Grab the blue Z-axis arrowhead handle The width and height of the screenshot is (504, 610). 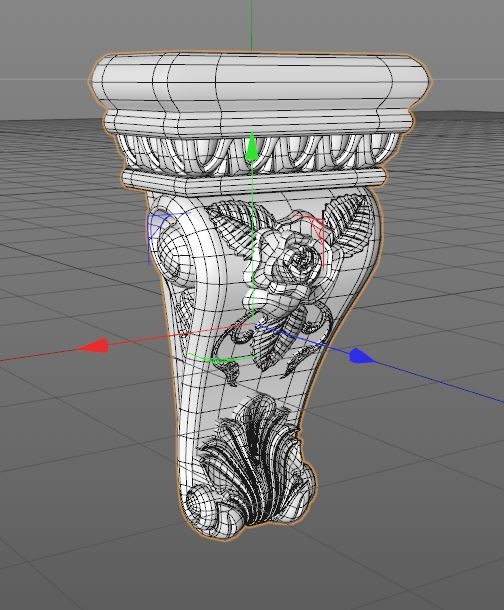pos(361,356)
